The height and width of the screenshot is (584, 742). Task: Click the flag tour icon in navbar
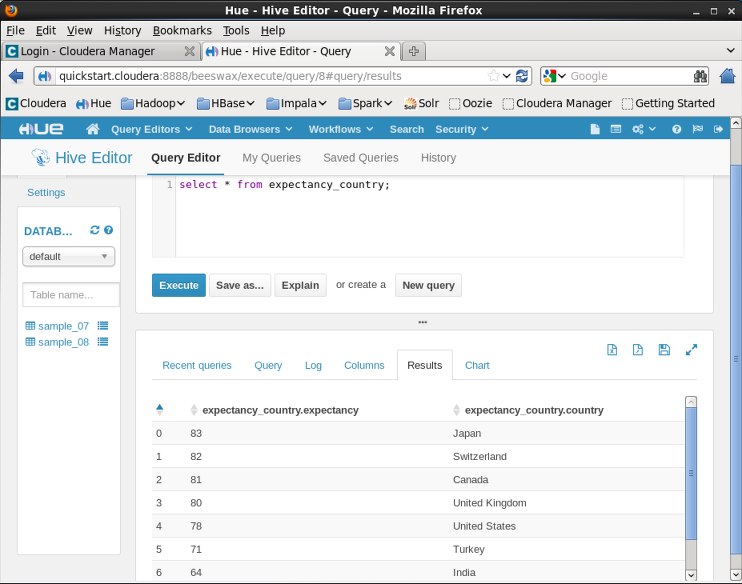click(x=698, y=129)
